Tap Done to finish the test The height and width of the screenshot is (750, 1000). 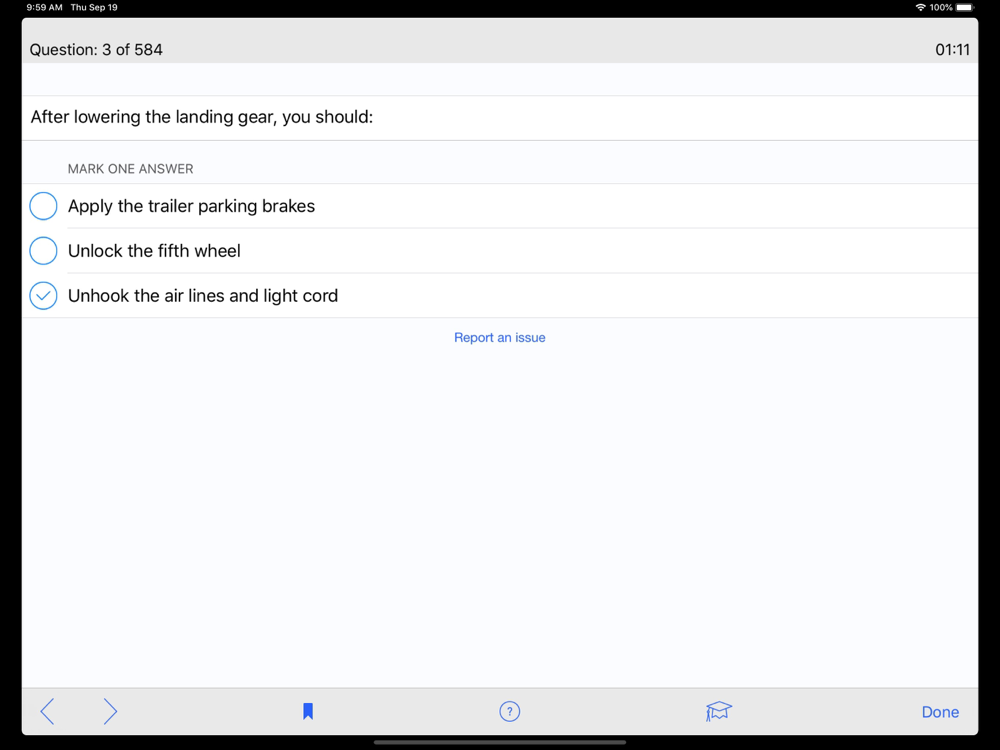[940, 712]
